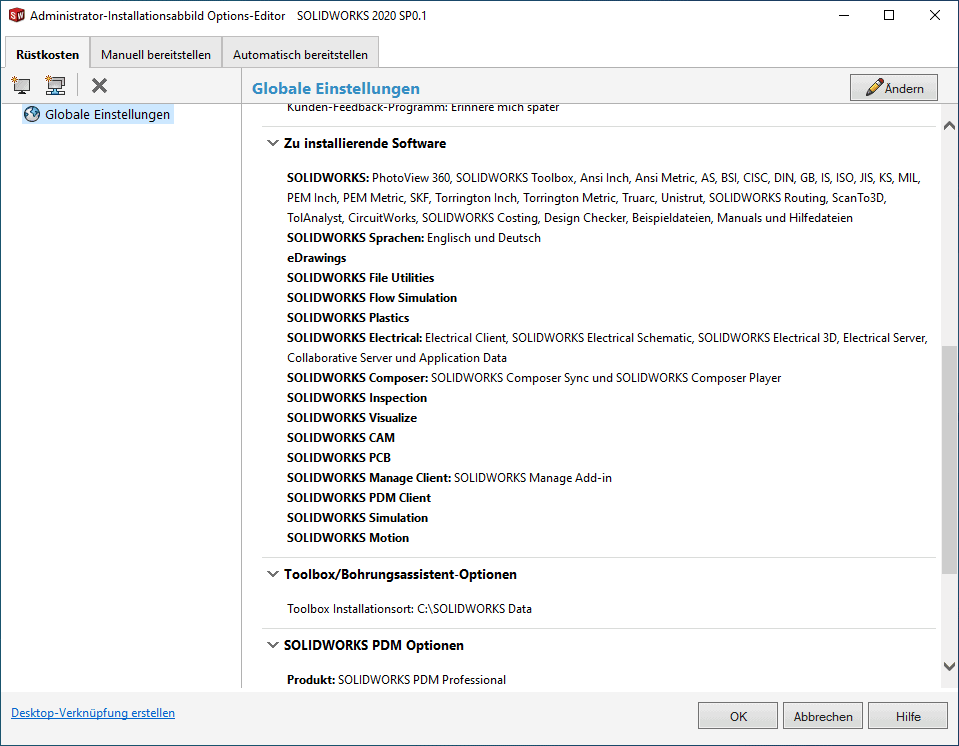Click Produkt: SOLIDWORKS PDM Professional text
The height and width of the screenshot is (746, 959).
click(396, 680)
